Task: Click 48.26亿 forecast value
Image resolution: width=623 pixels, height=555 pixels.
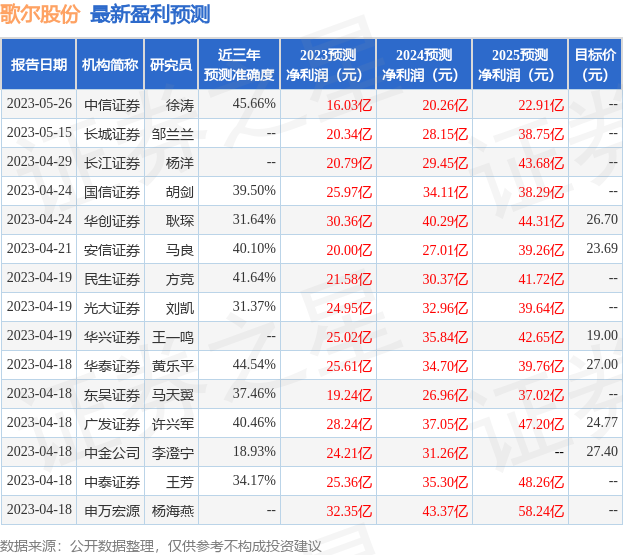Action: [541, 482]
